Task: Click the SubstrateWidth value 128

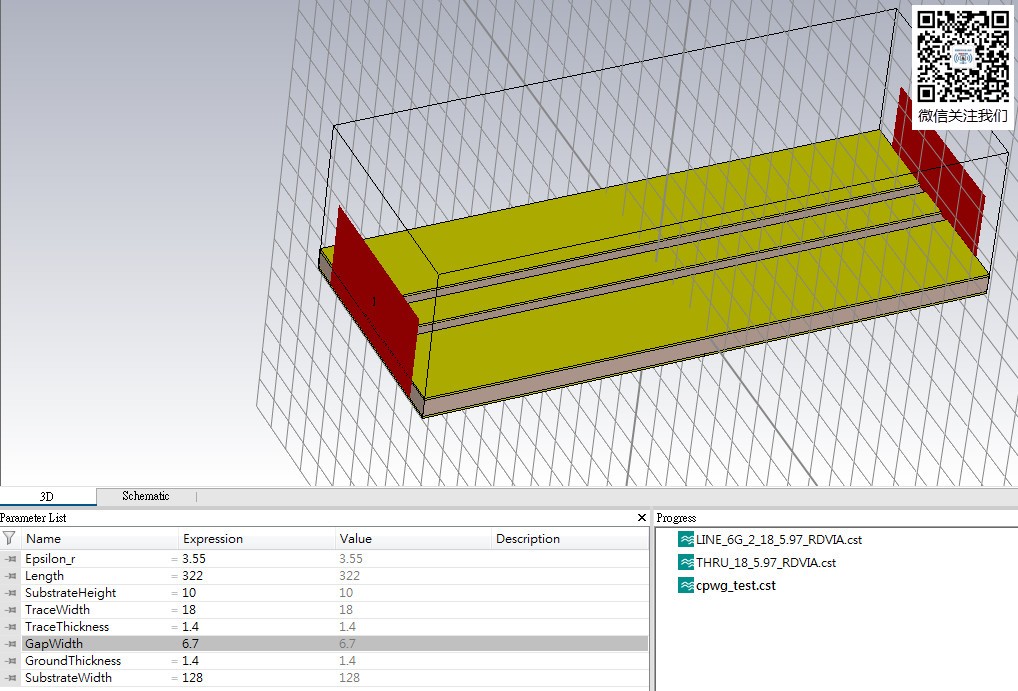Action: 349,677
